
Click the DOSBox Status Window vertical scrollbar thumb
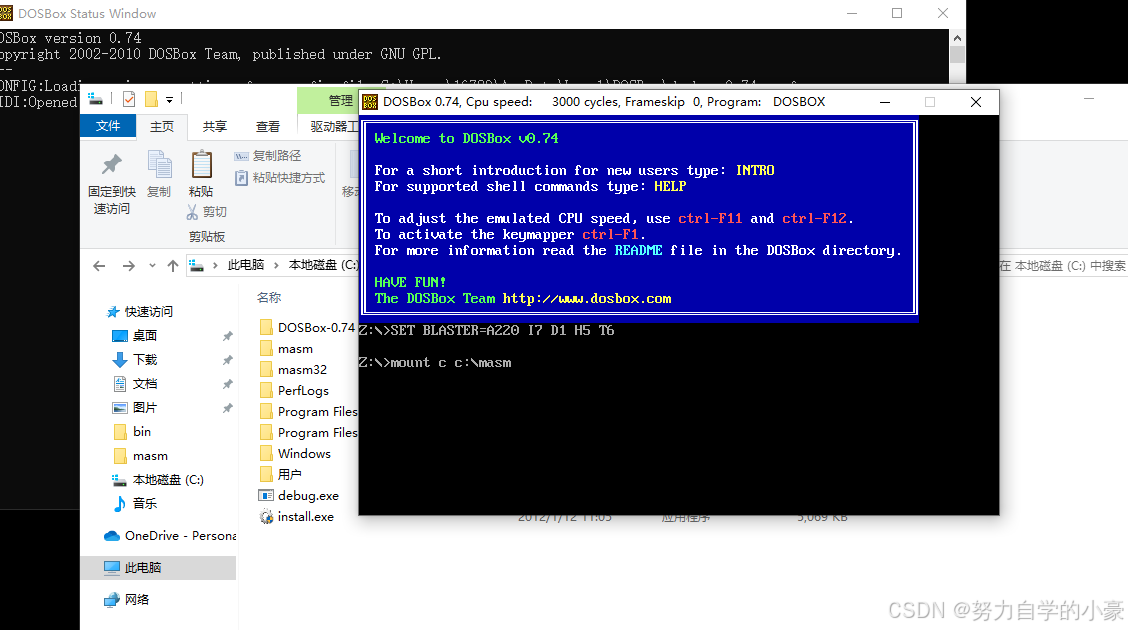click(x=957, y=55)
